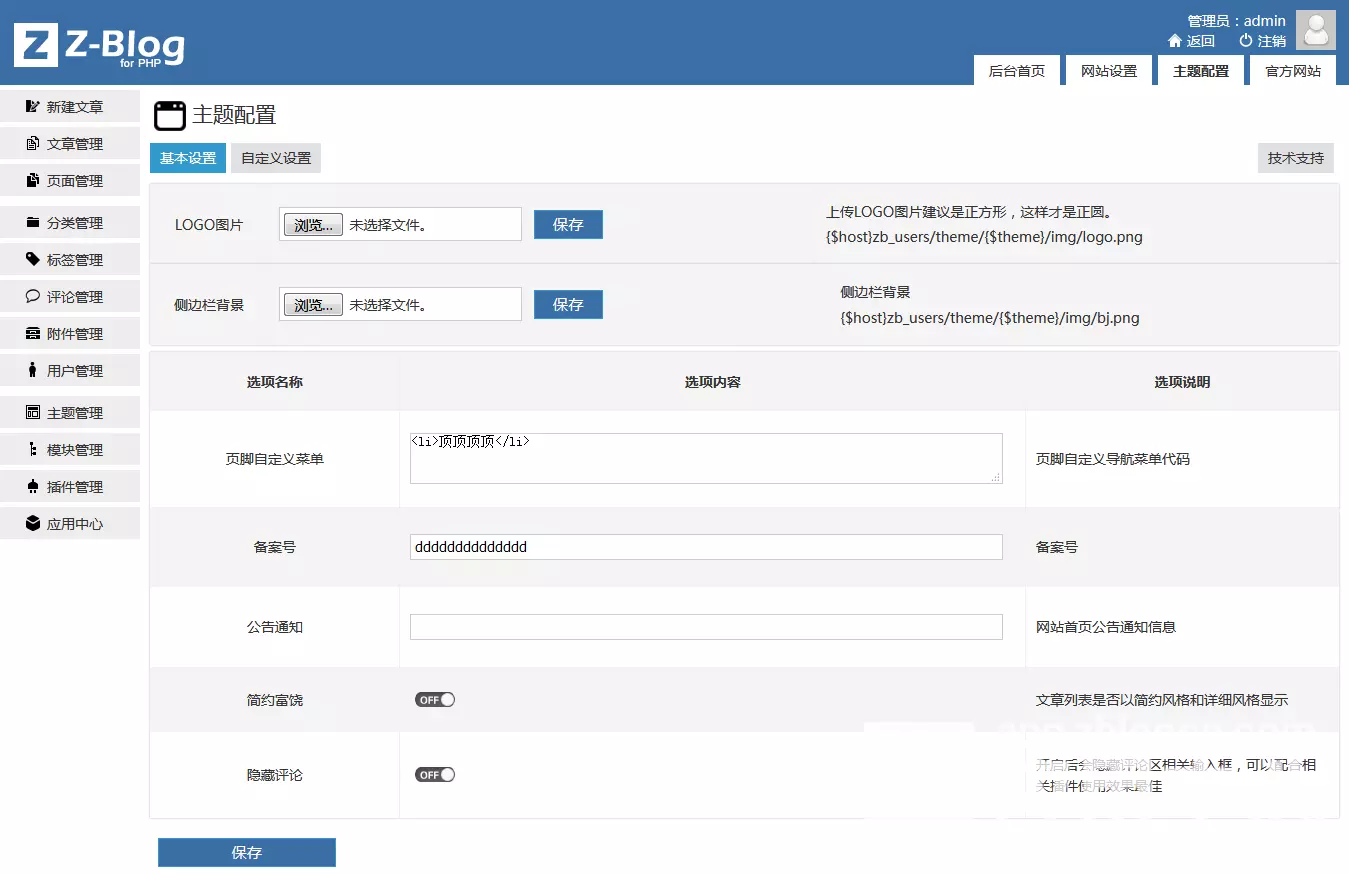Open 标签管理 in the sidebar
This screenshot has width=1349, height=874.
click(x=70, y=259)
